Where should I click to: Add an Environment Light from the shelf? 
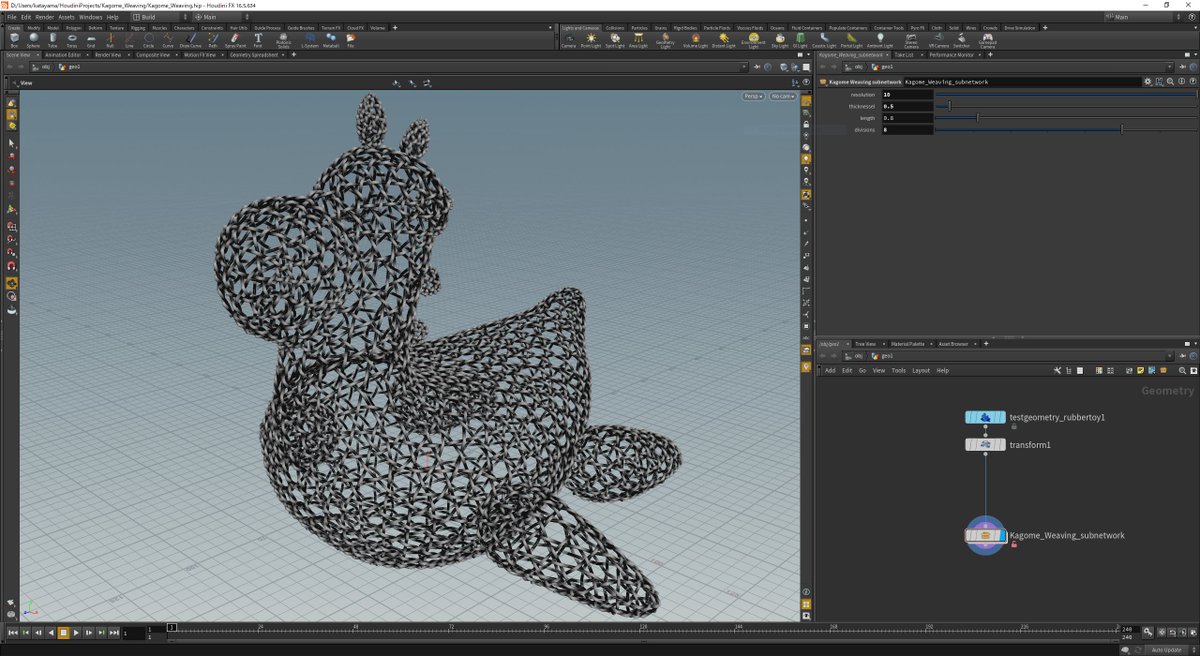coord(754,39)
